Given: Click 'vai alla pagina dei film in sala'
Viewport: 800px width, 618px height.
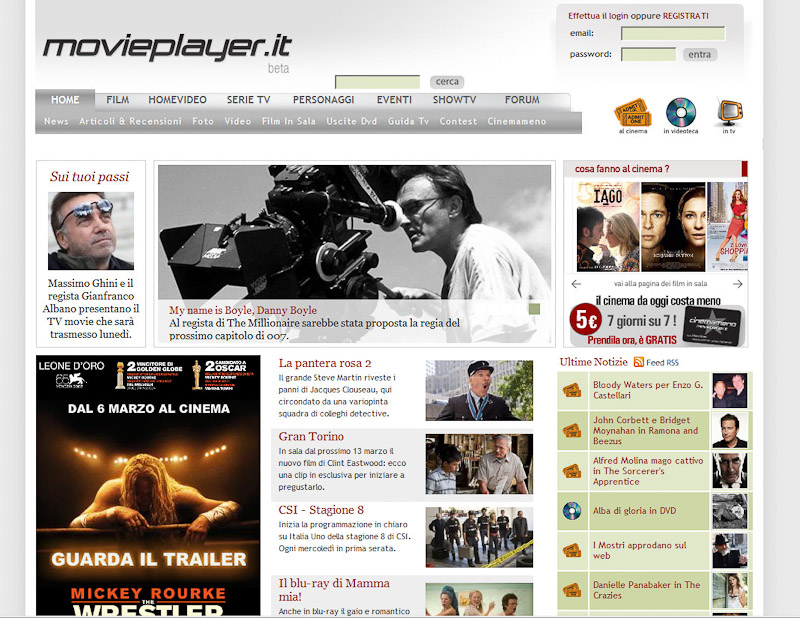Looking at the screenshot, I should pos(660,284).
